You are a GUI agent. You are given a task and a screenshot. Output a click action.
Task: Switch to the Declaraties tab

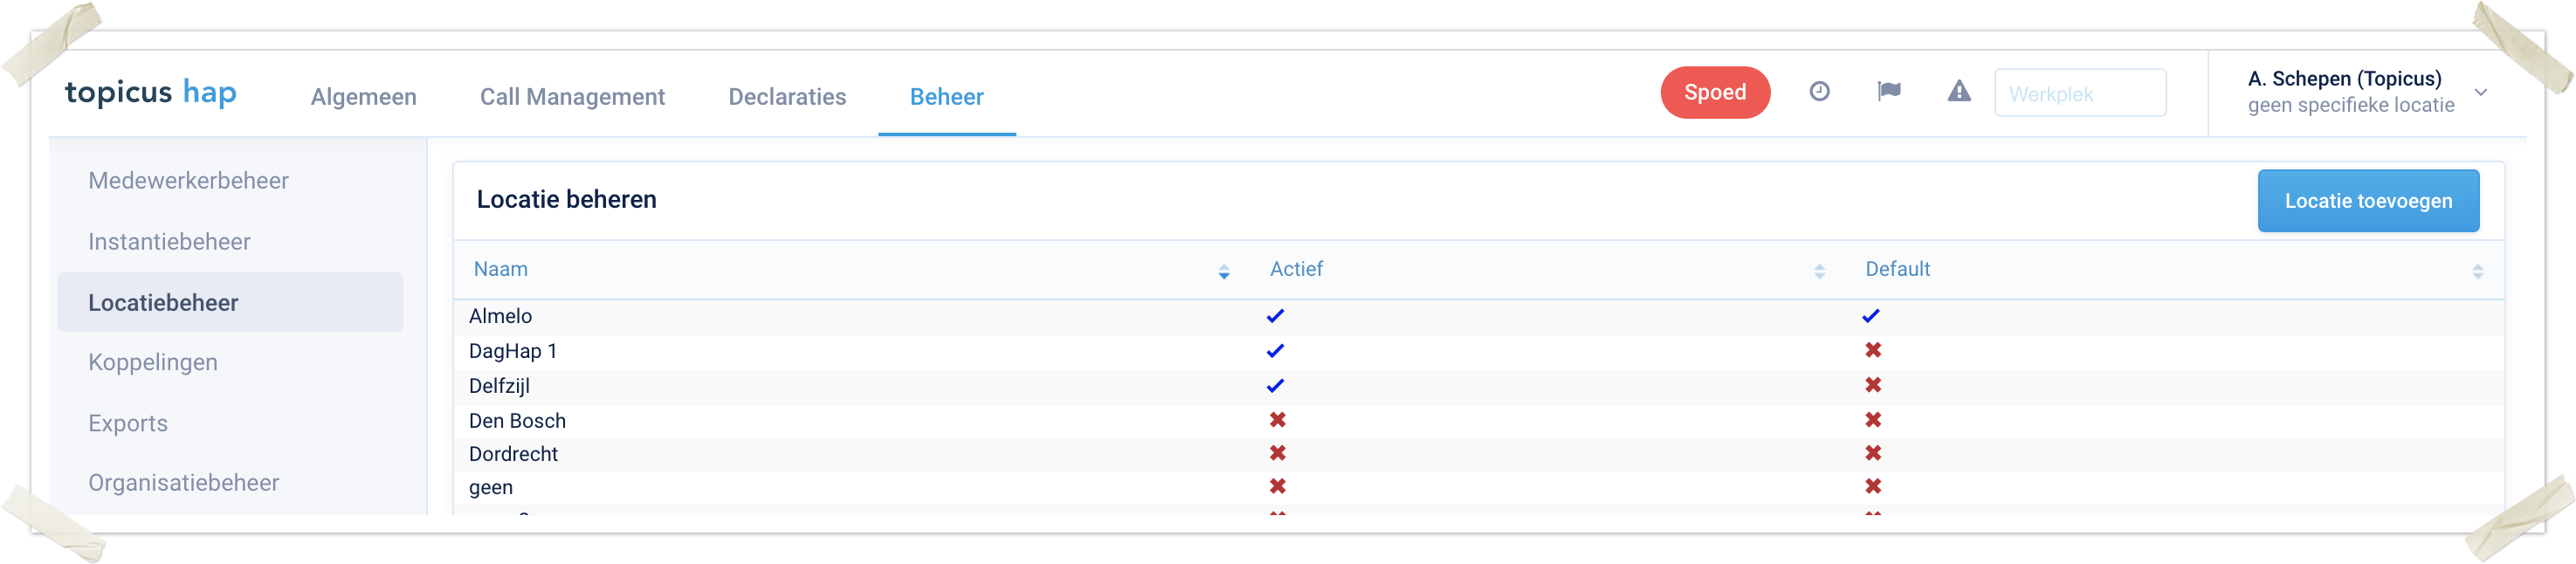pyautogui.click(x=787, y=97)
